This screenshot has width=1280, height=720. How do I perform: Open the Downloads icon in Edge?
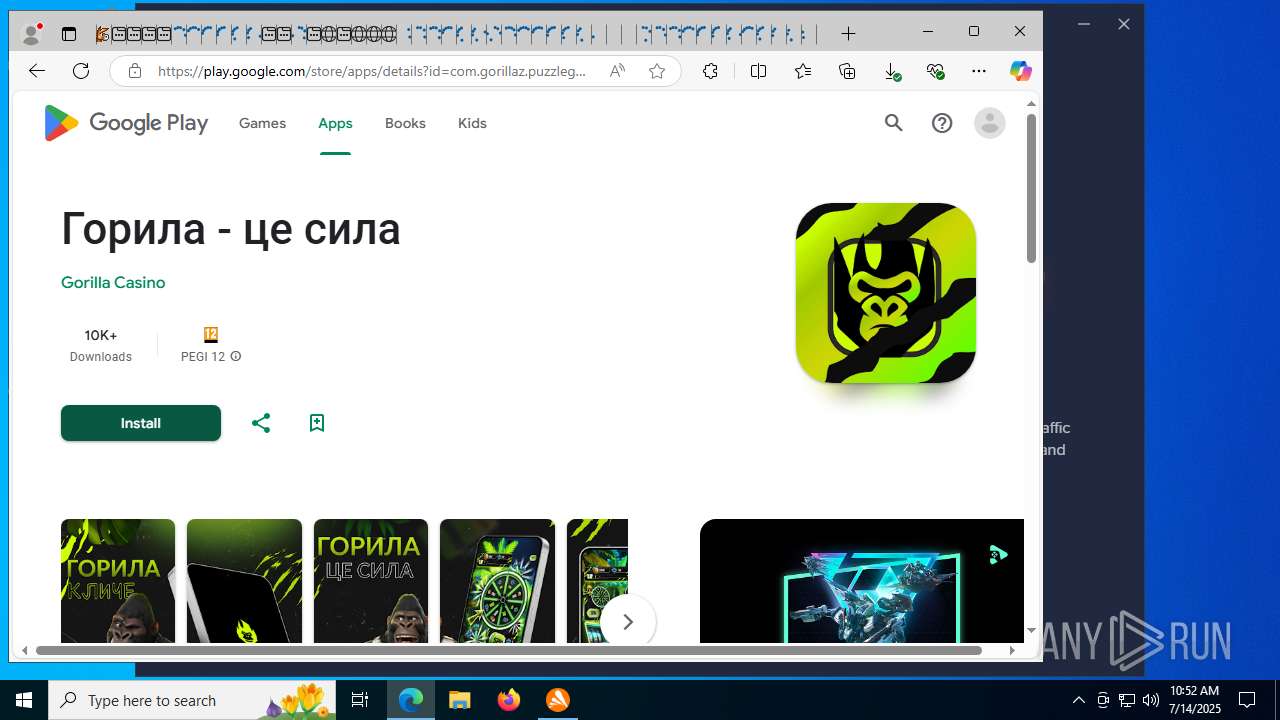coord(892,71)
